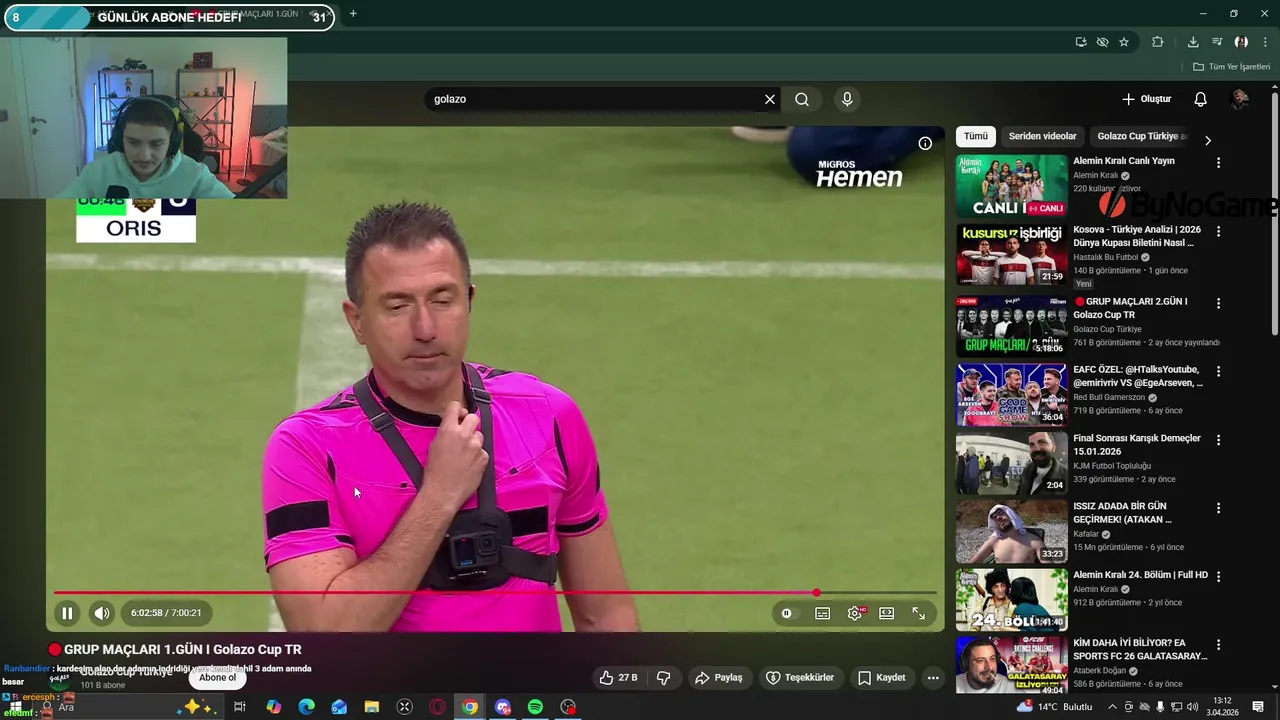1280x720 pixels.
Task: Start voice search with microphone
Action: [847, 99]
